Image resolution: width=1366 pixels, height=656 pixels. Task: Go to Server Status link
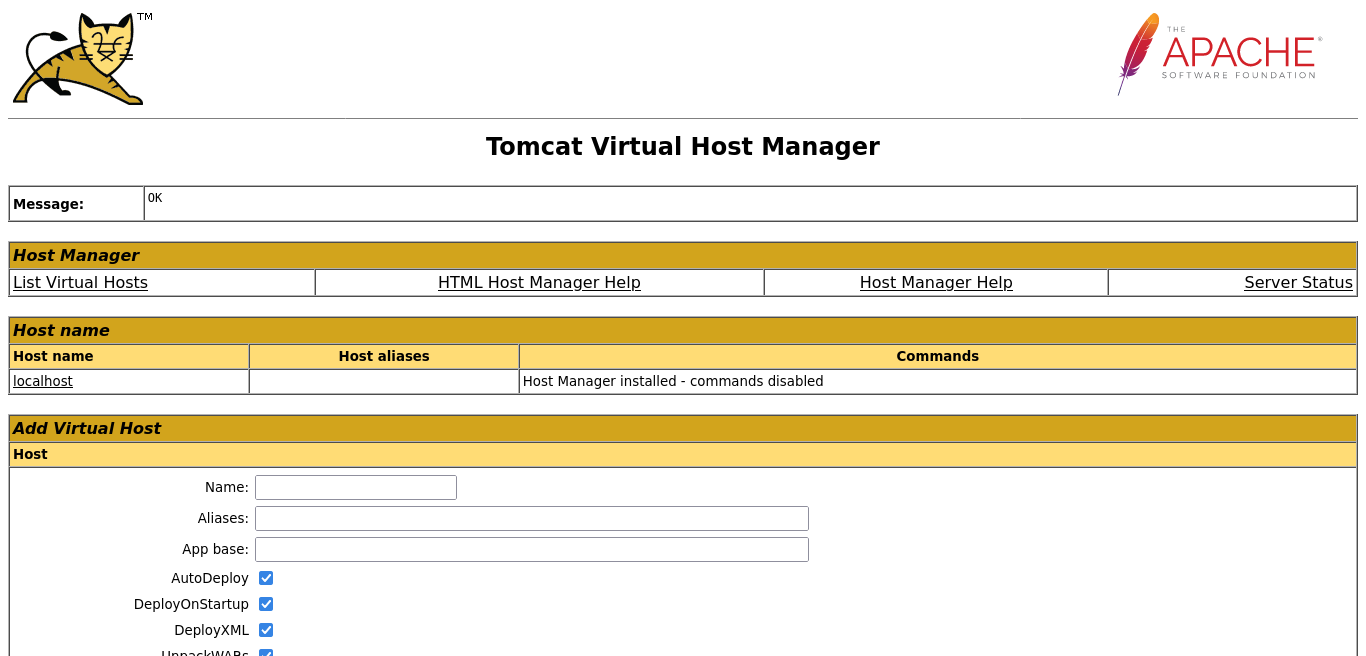click(x=1298, y=283)
